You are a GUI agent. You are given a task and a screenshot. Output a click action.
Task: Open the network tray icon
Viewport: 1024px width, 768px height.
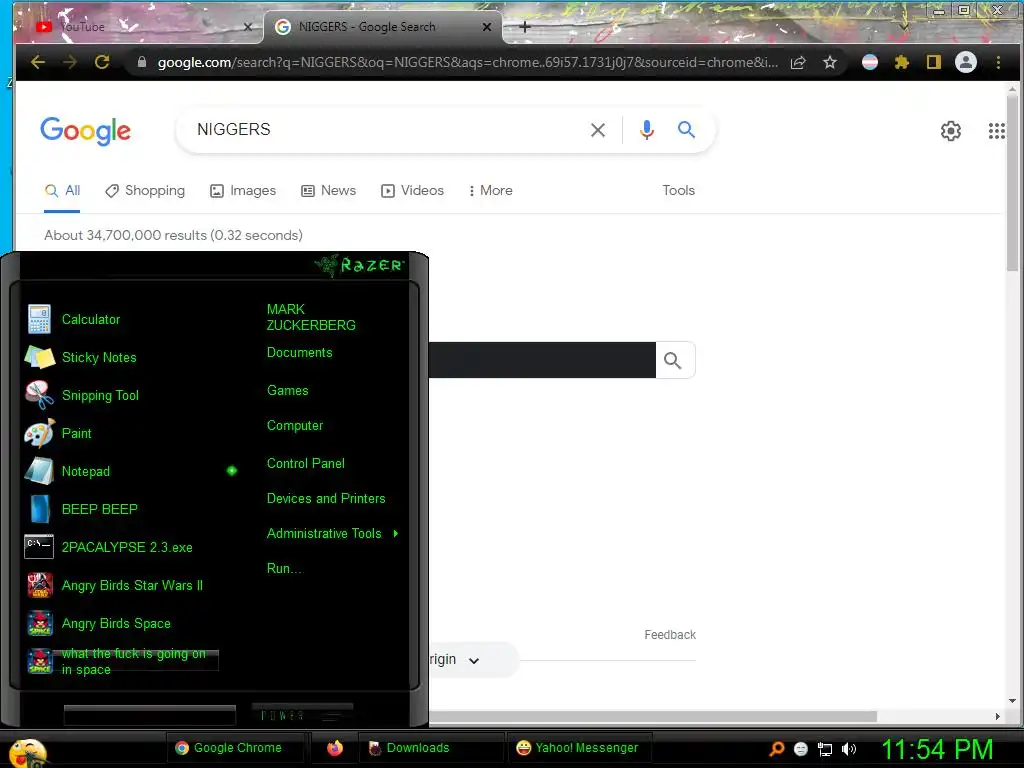[x=825, y=750]
